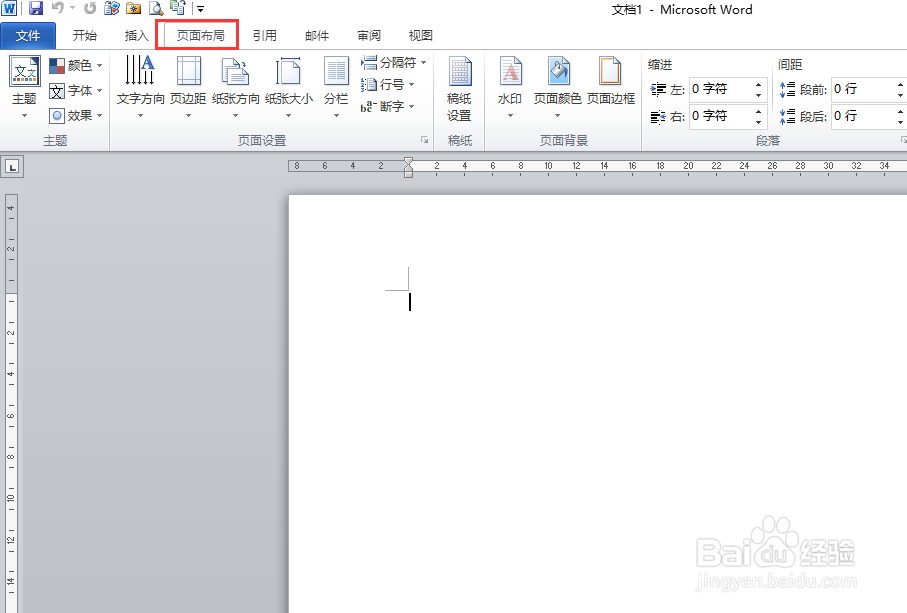Click the Undo arrow in quick access toolbar
Image resolution: width=907 pixels, height=613 pixels.
[x=57, y=8]
